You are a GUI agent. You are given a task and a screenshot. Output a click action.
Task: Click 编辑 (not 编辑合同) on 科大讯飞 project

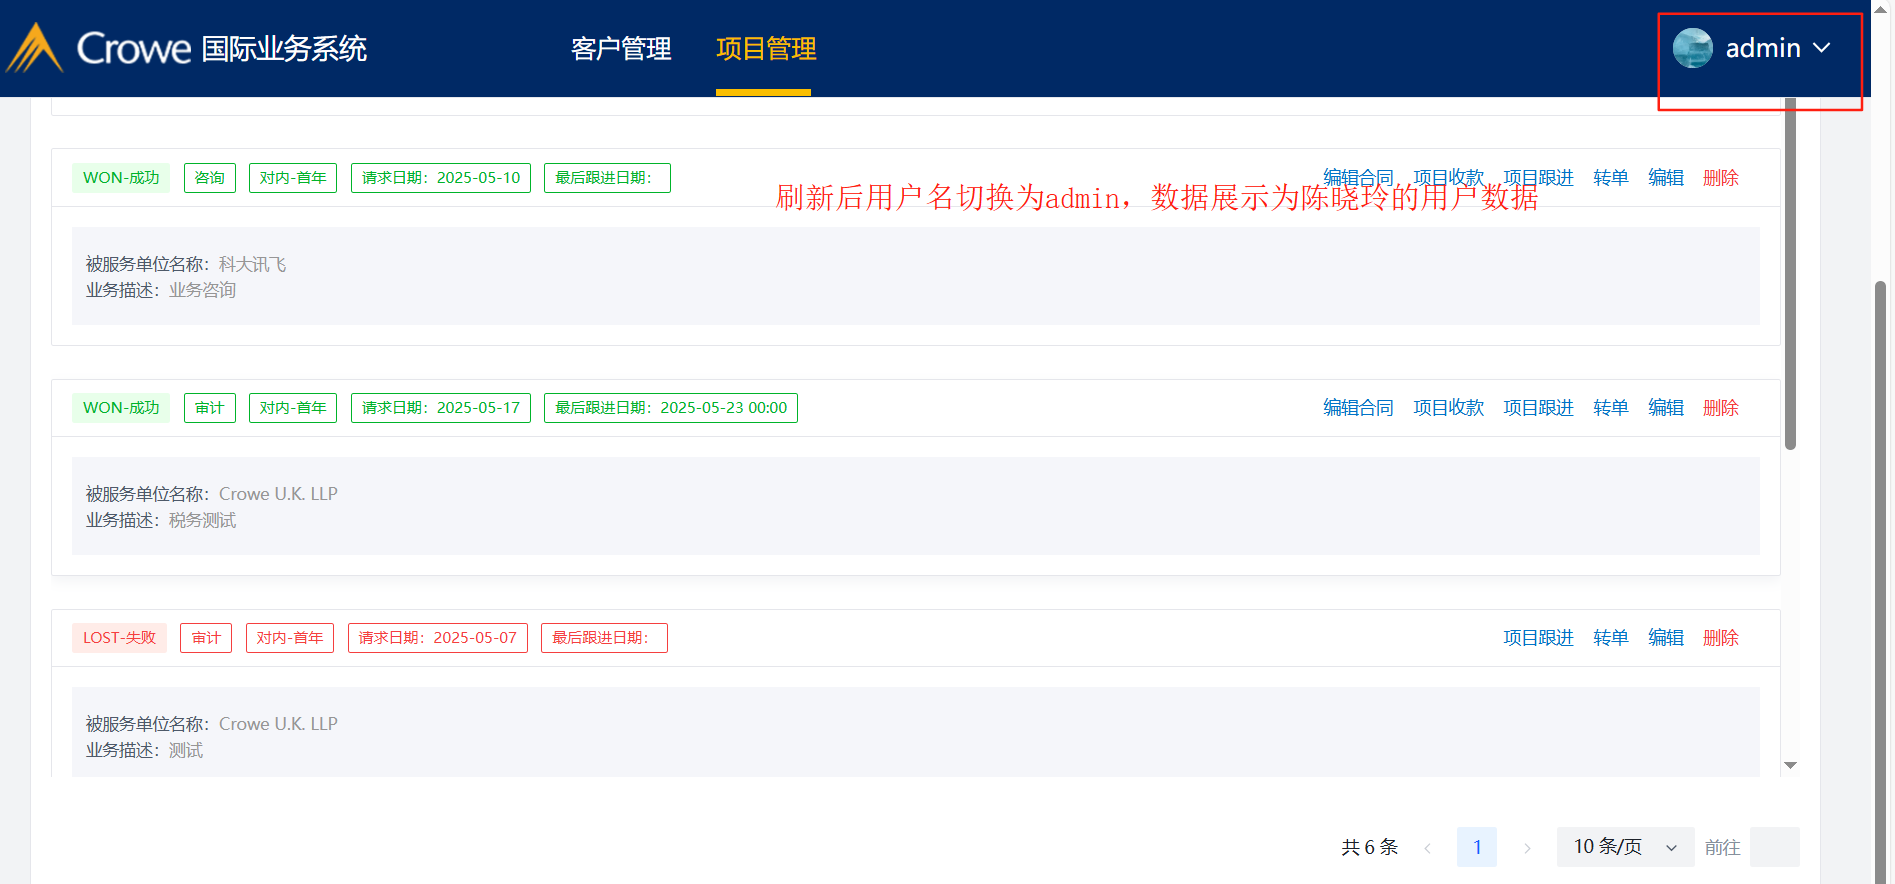click(1666, 178)
